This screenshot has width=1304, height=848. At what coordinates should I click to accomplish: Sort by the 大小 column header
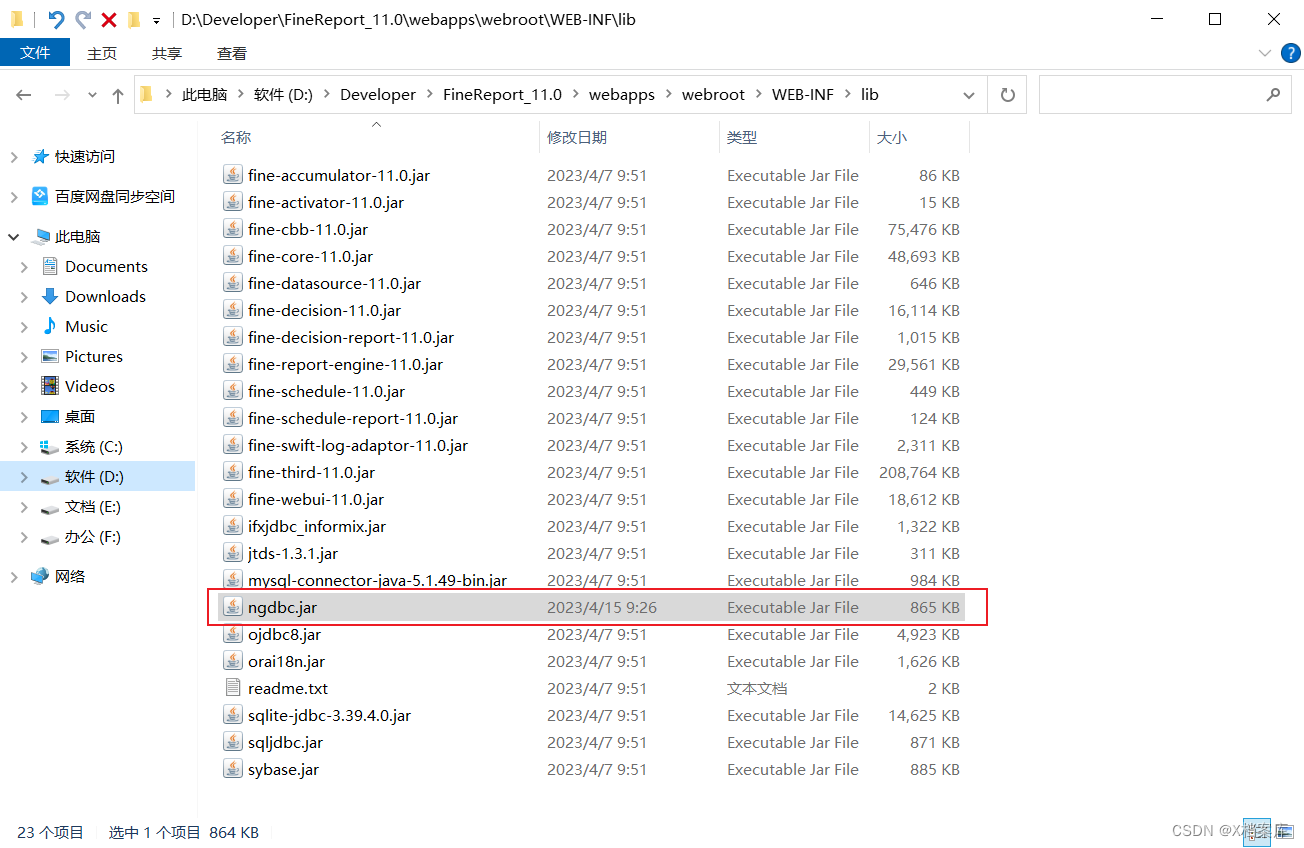(892, 137)
